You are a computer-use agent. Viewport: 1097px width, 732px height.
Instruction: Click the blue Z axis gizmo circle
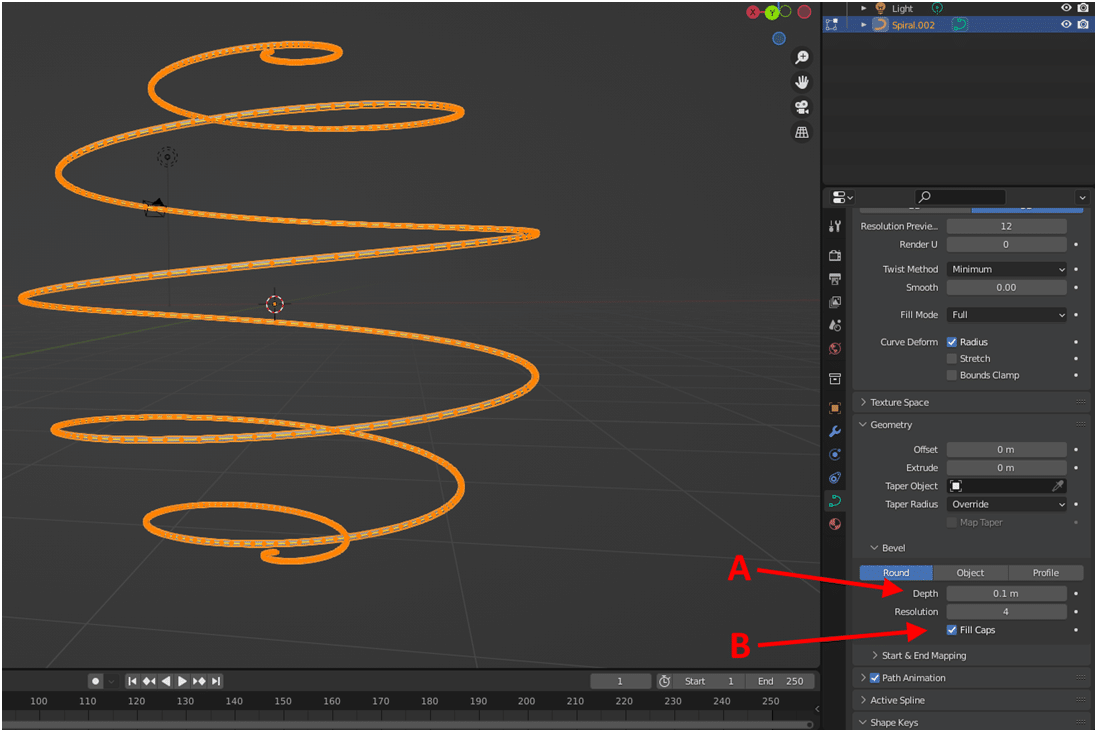coord(779,38)
